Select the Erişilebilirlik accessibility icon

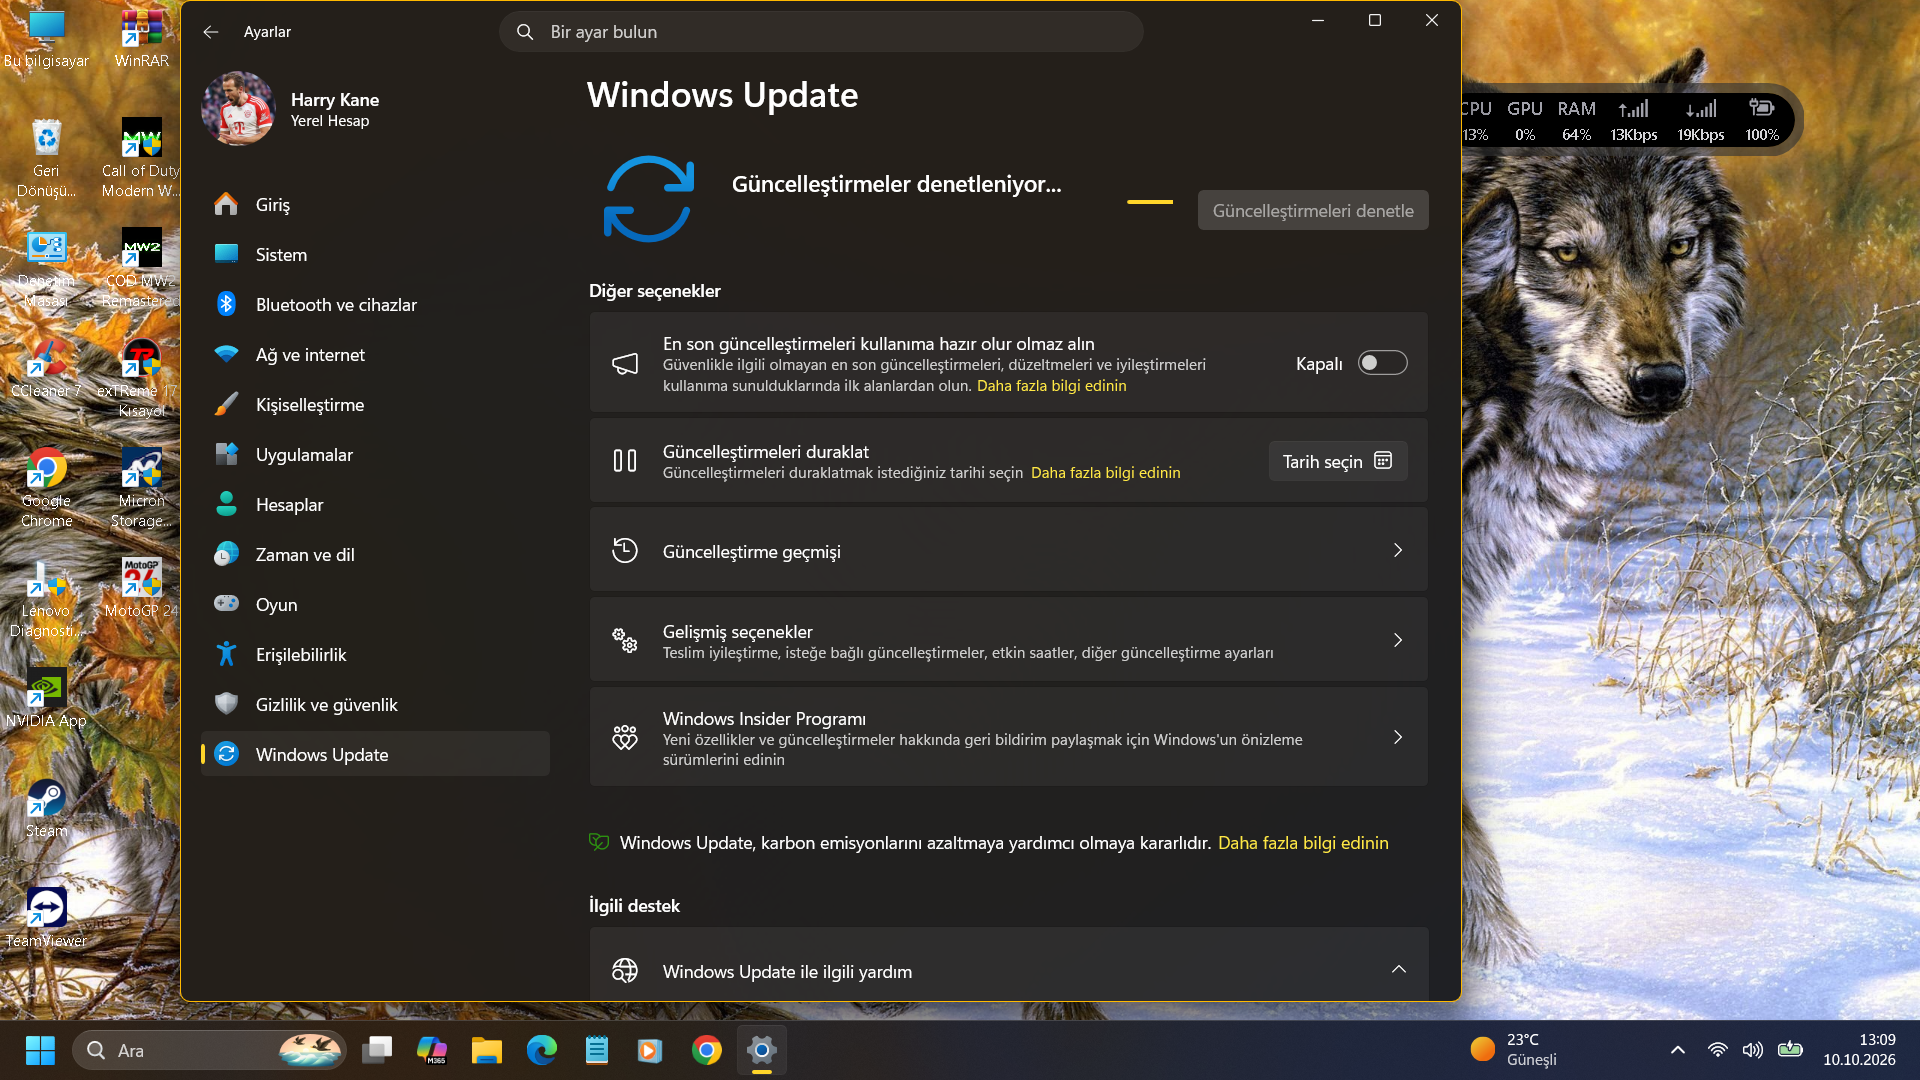pos(227,654)
